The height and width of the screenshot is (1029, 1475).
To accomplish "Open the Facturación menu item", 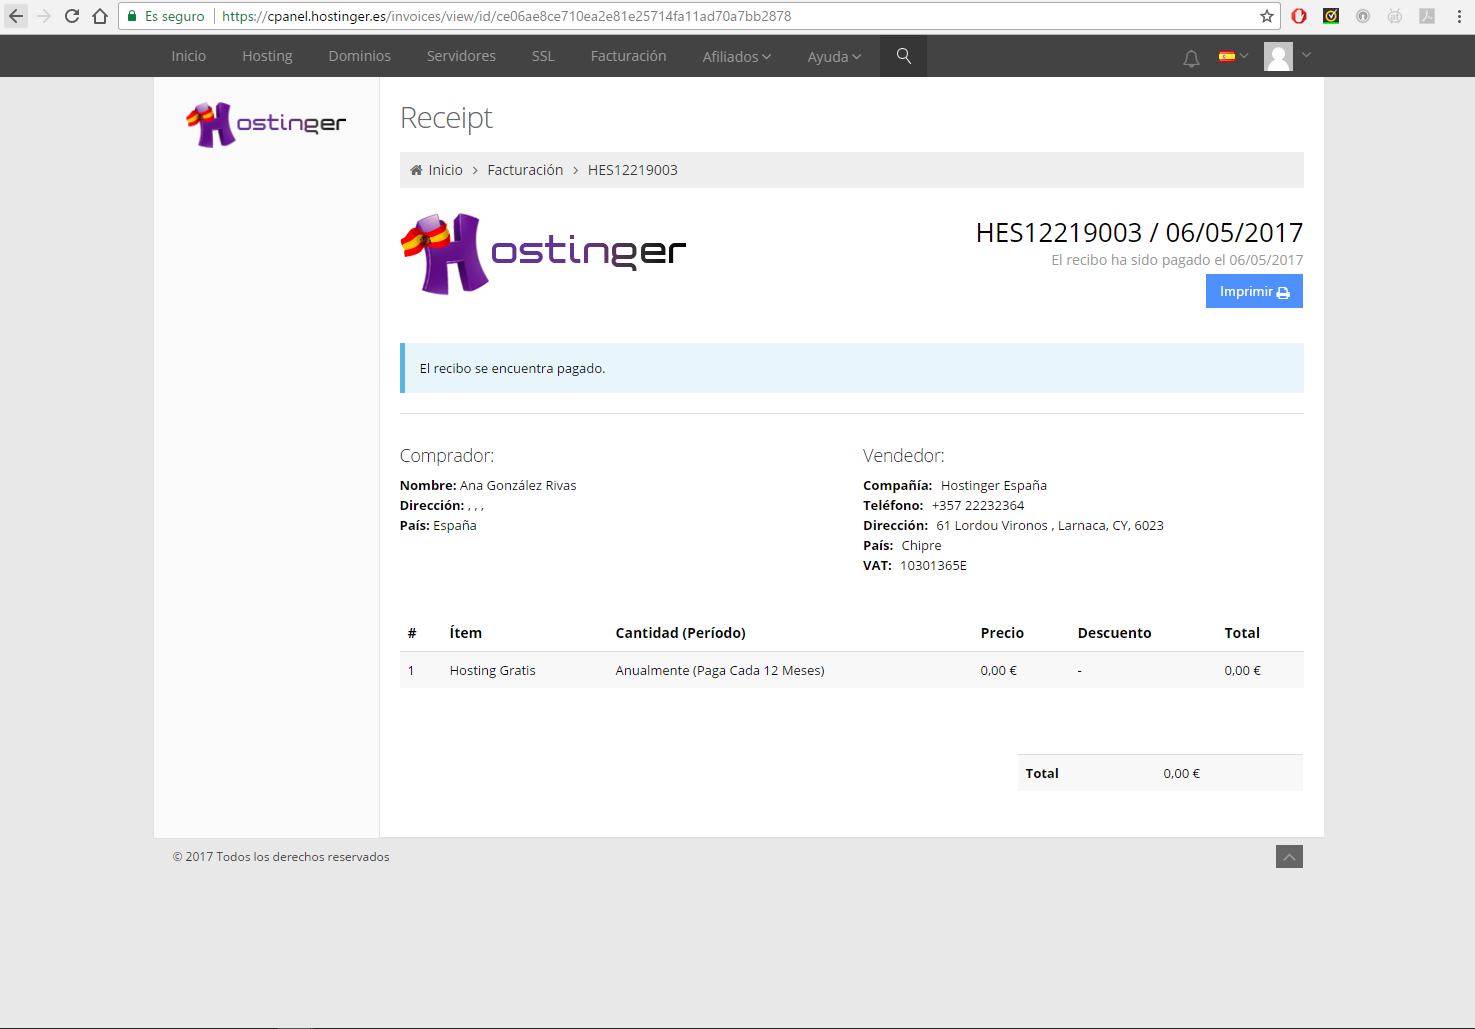I will [628, 56].
